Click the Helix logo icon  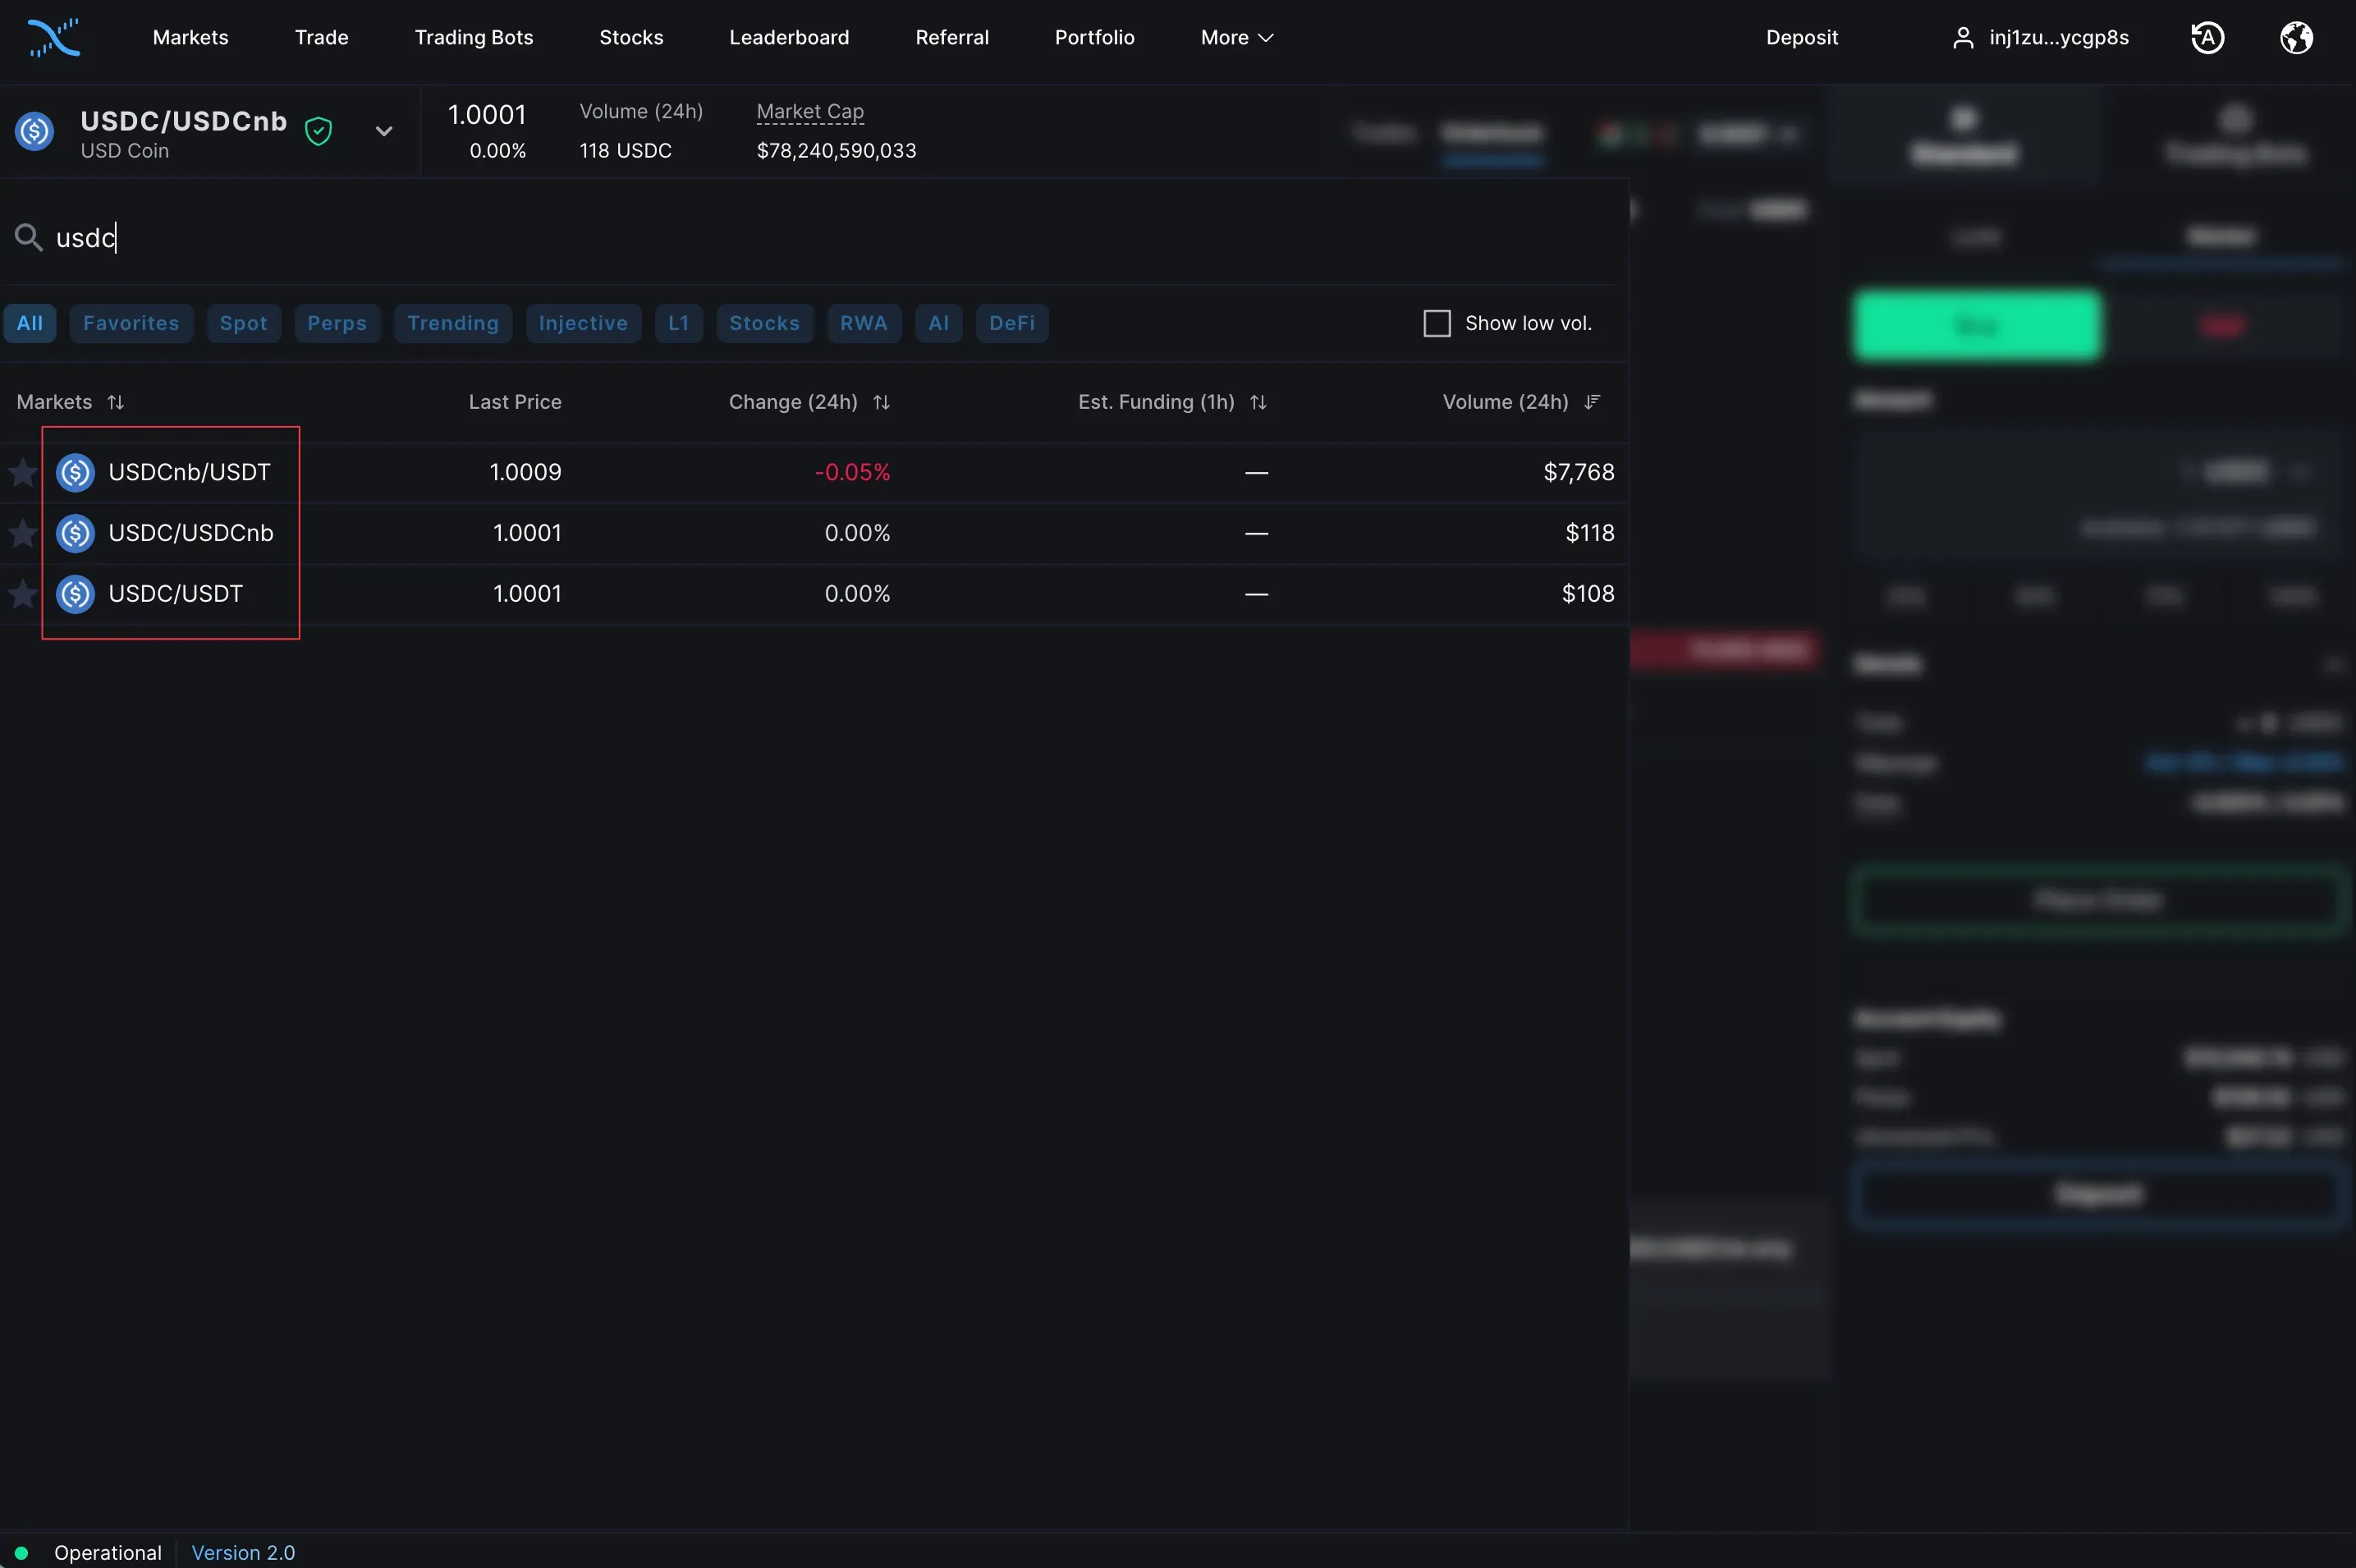click(54, 38)
